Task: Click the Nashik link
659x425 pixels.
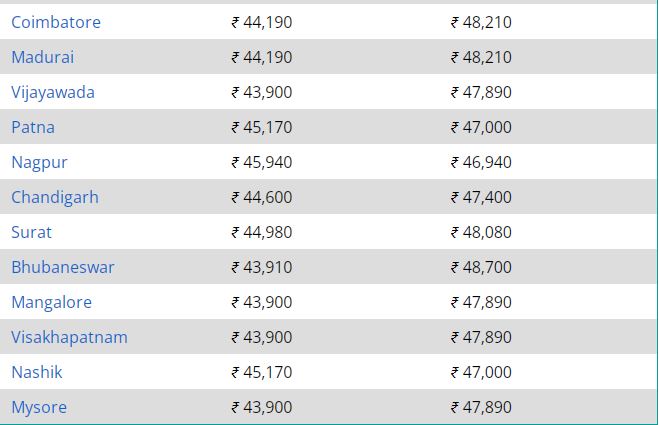Action: pyautogui.click(x=37, y=372)
